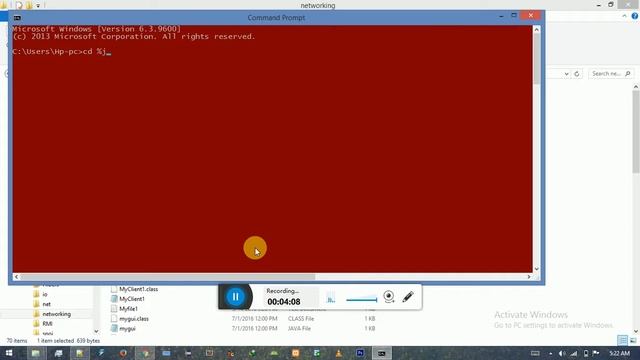The image size is (640, 360).
Task: Click Explorer file list scroll-up arrow
Action: 636,87
